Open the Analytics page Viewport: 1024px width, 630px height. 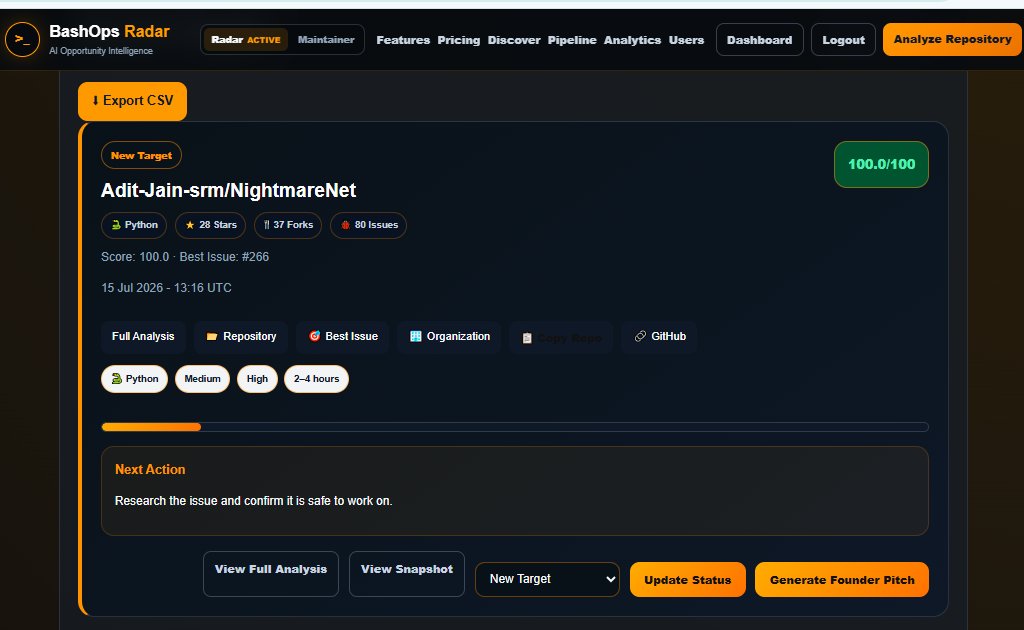632,40
